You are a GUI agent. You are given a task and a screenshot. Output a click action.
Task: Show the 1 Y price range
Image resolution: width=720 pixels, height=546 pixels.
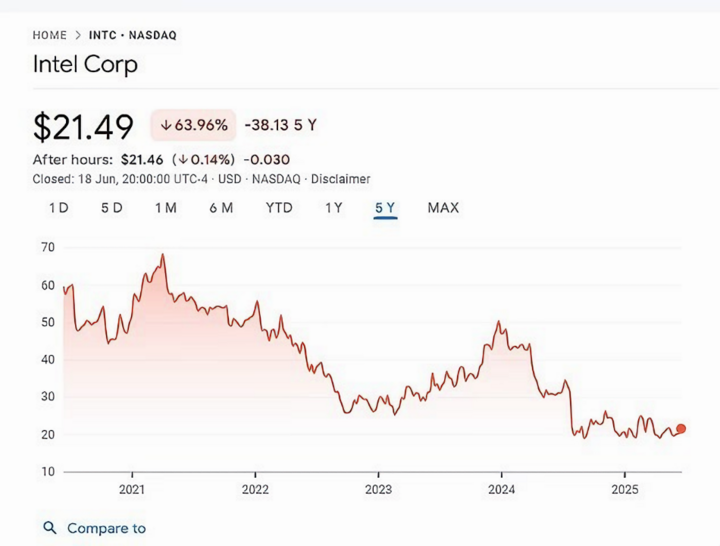[x=334, y=208]
